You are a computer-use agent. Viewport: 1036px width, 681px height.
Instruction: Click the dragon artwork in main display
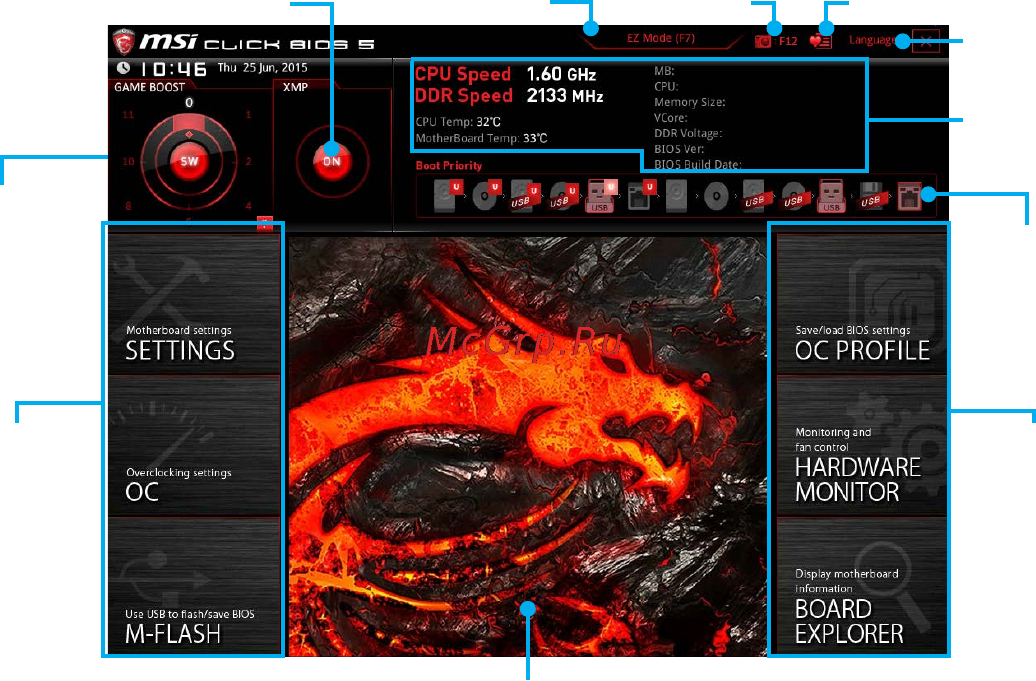(x=527, y=446)
